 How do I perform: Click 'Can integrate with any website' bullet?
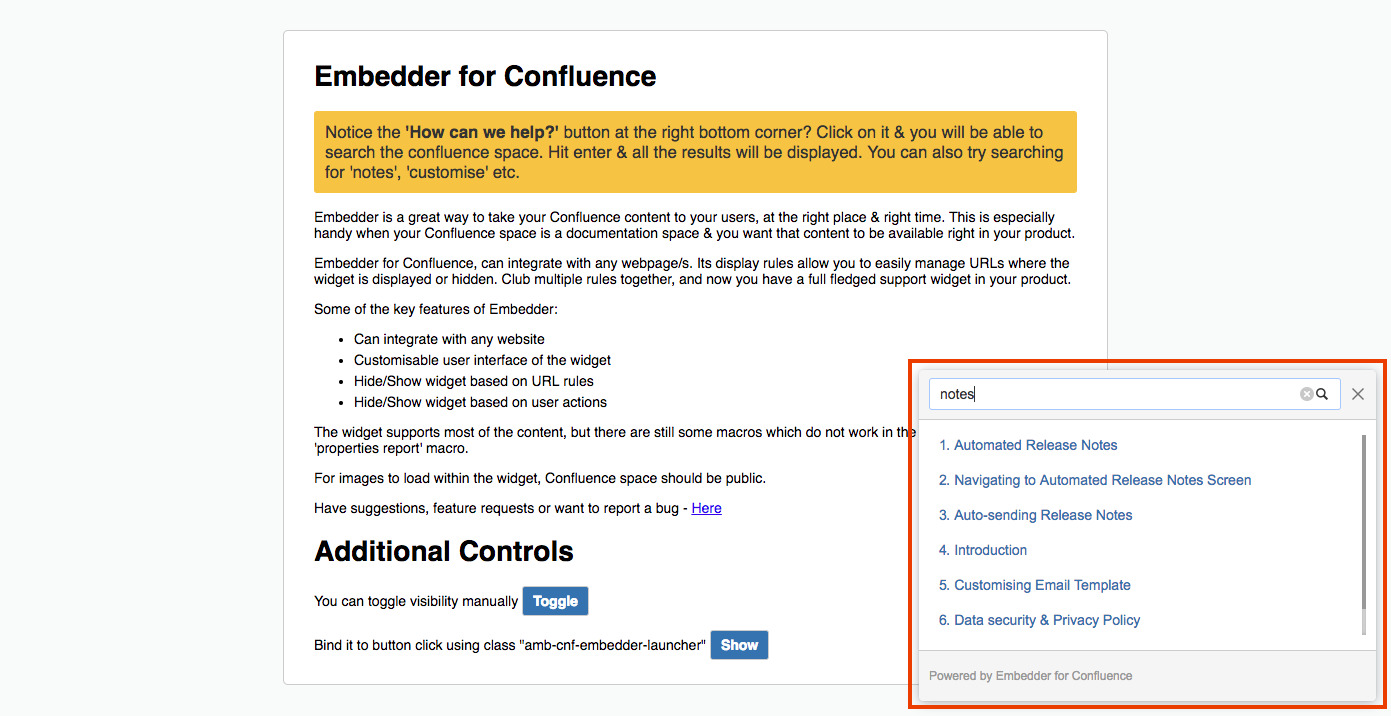point(449,339)
